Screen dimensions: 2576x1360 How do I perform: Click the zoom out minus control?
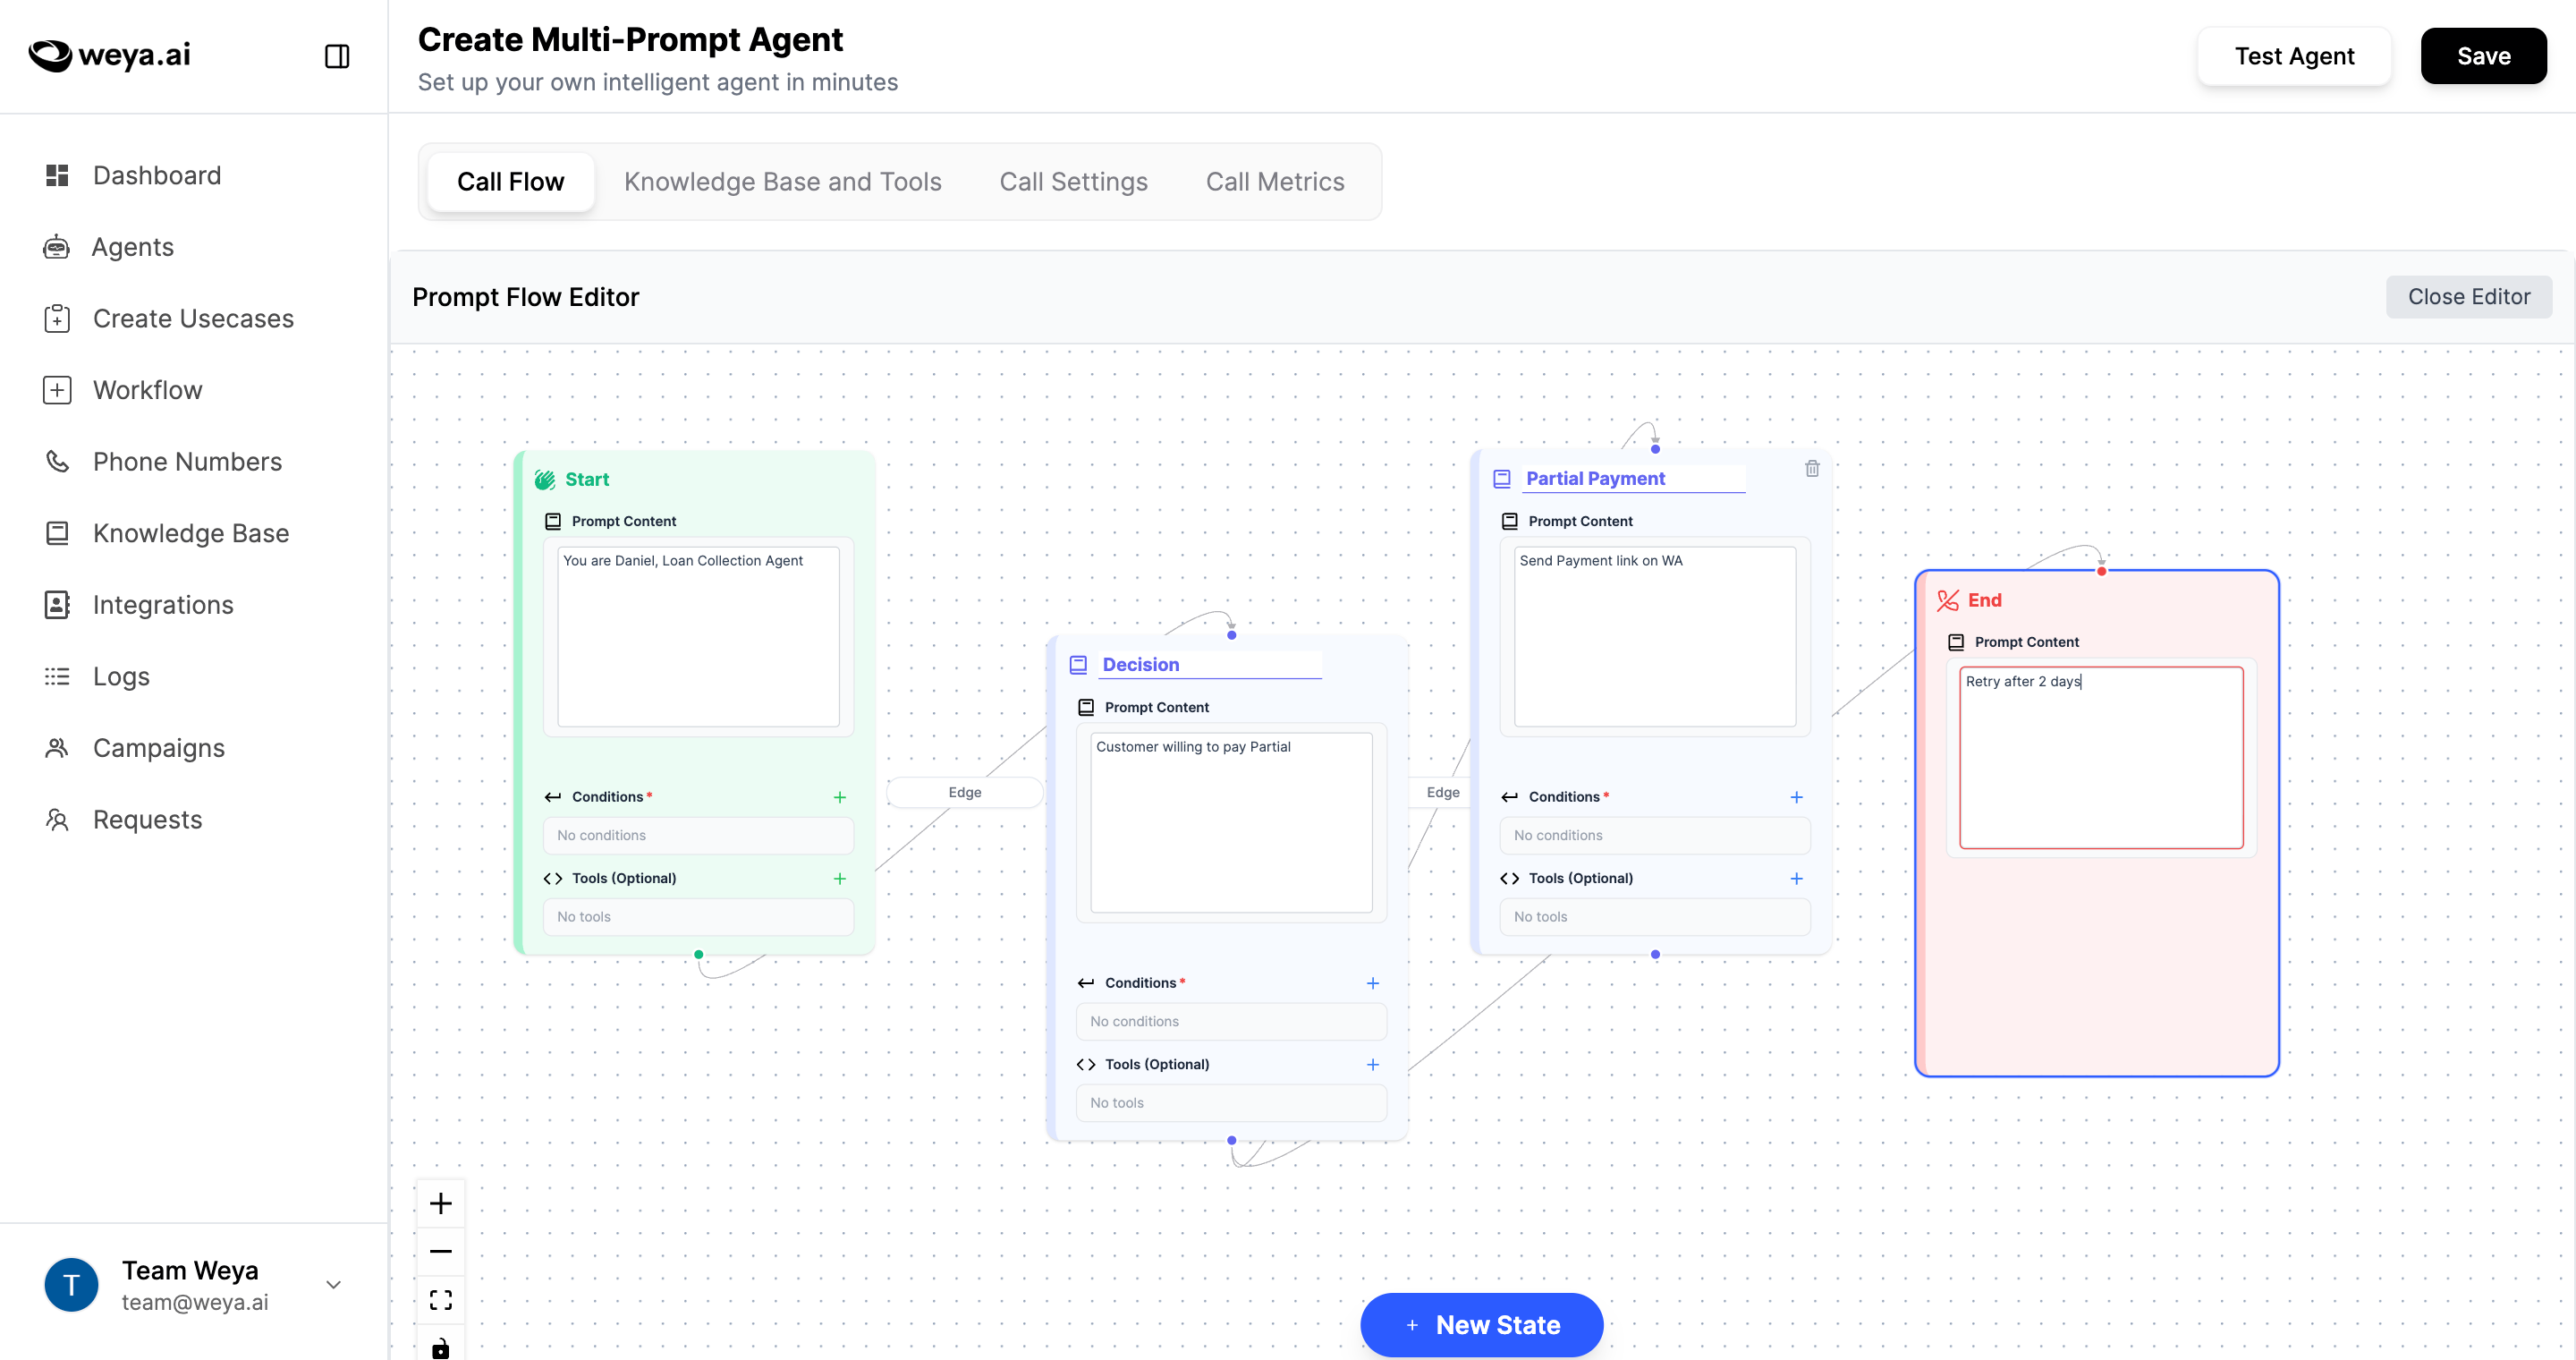(440, 1251)
